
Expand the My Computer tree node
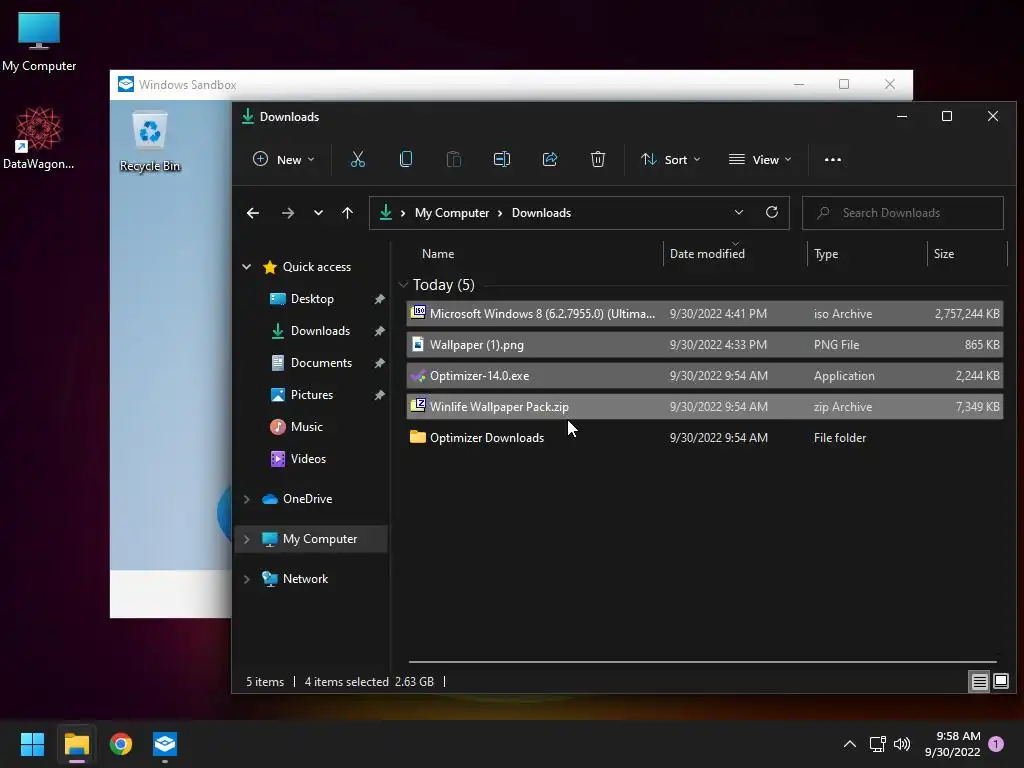pyautogui.click(x=247, y=539)
